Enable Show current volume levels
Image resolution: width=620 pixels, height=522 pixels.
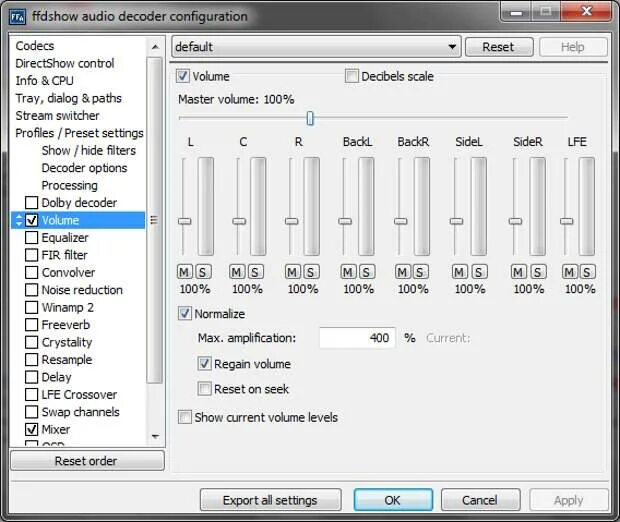(185, 417)
